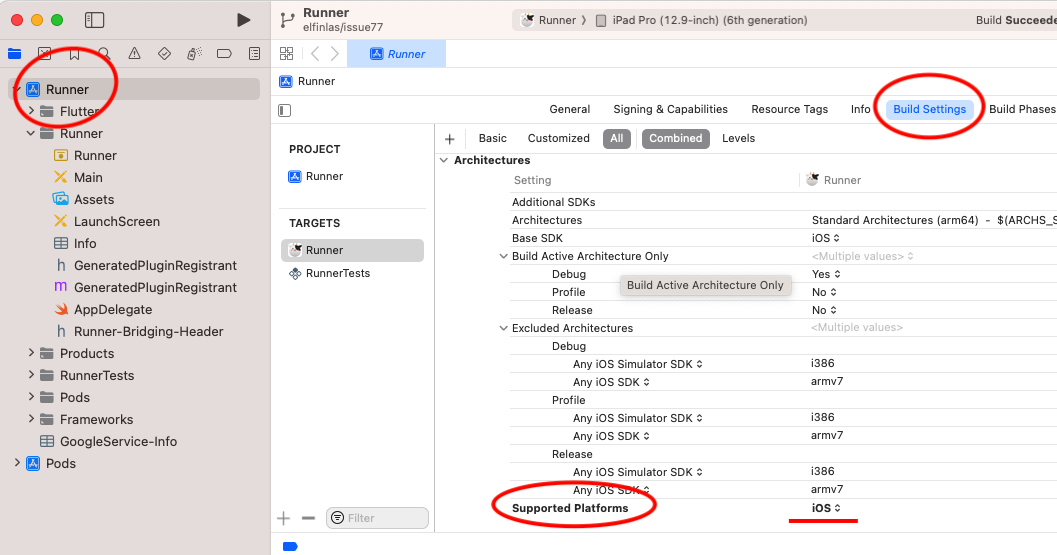The width and height of the screenshot is (1057, 555).
Task: Select the Build Settings tab
Action: coord(929,109)
